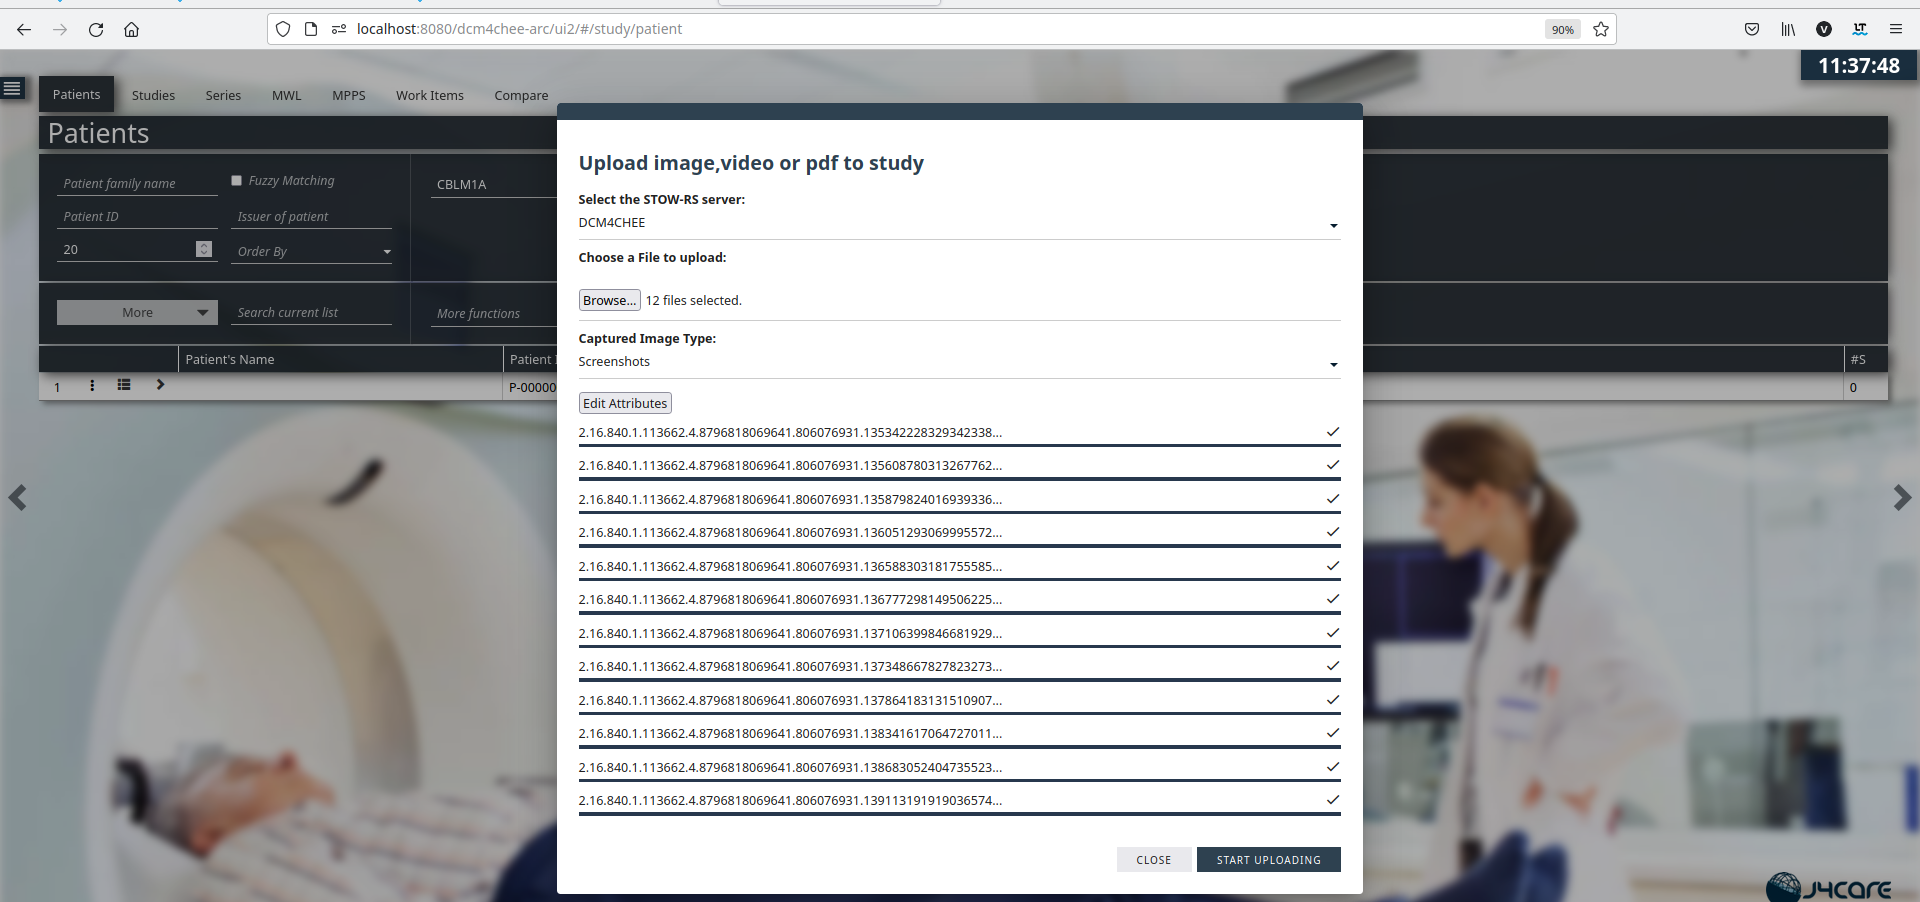Screen dimensions: 1920x902
Task: Expand the patient row with the chevron arrow
Action: coord(160,384)
